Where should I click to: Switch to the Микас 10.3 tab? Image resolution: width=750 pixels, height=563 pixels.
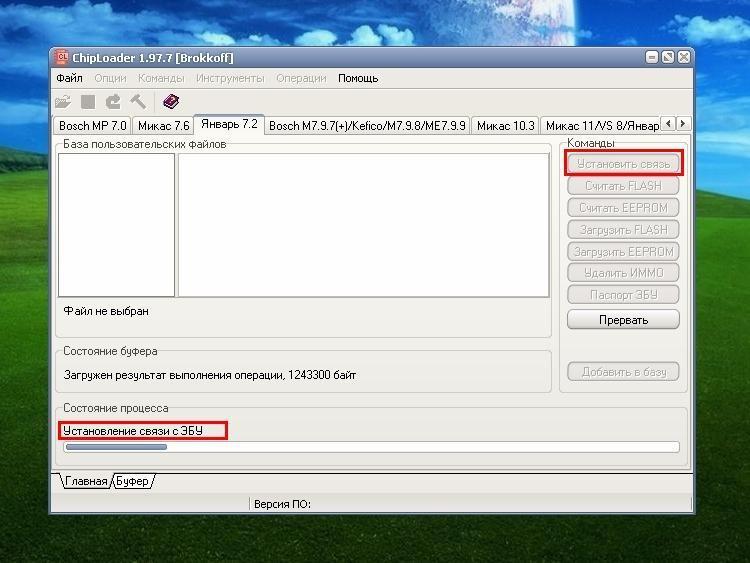point(505,126)
